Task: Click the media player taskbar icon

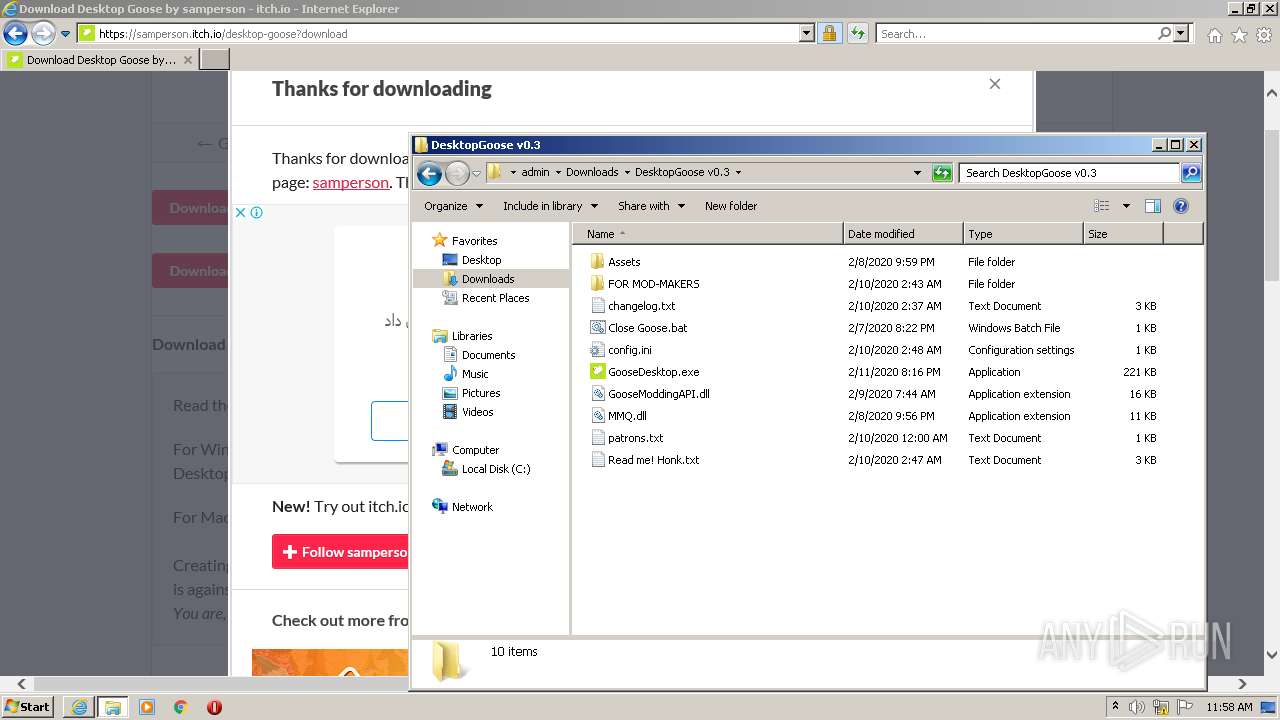Action: pyautogui.click(x=147, y=707)
